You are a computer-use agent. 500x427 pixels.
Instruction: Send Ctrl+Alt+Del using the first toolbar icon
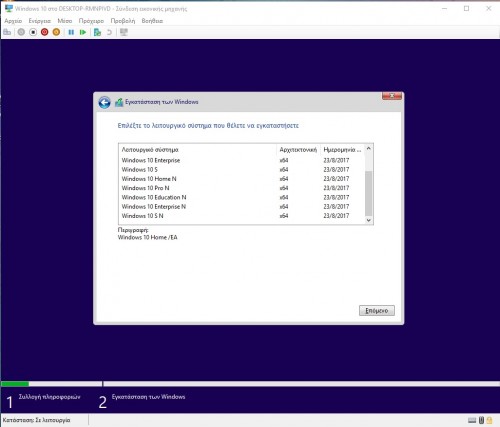coord(7,32)
